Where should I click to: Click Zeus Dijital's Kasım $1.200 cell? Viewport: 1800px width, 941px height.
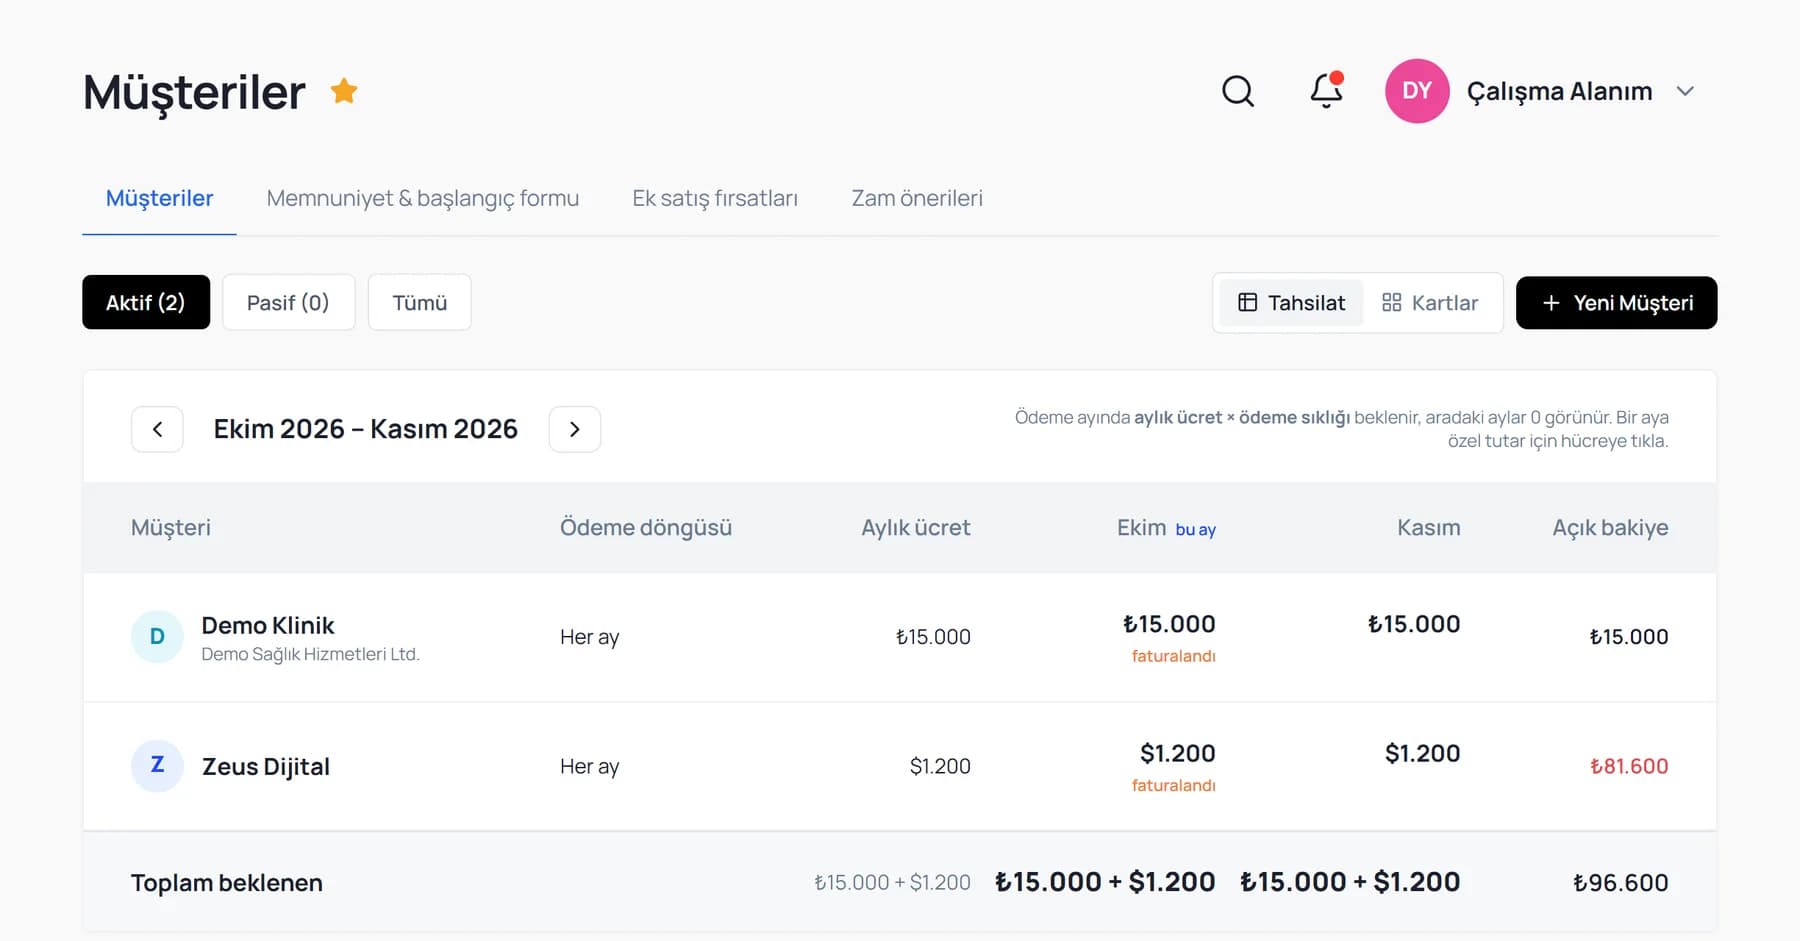click(x=1423, y=754)
